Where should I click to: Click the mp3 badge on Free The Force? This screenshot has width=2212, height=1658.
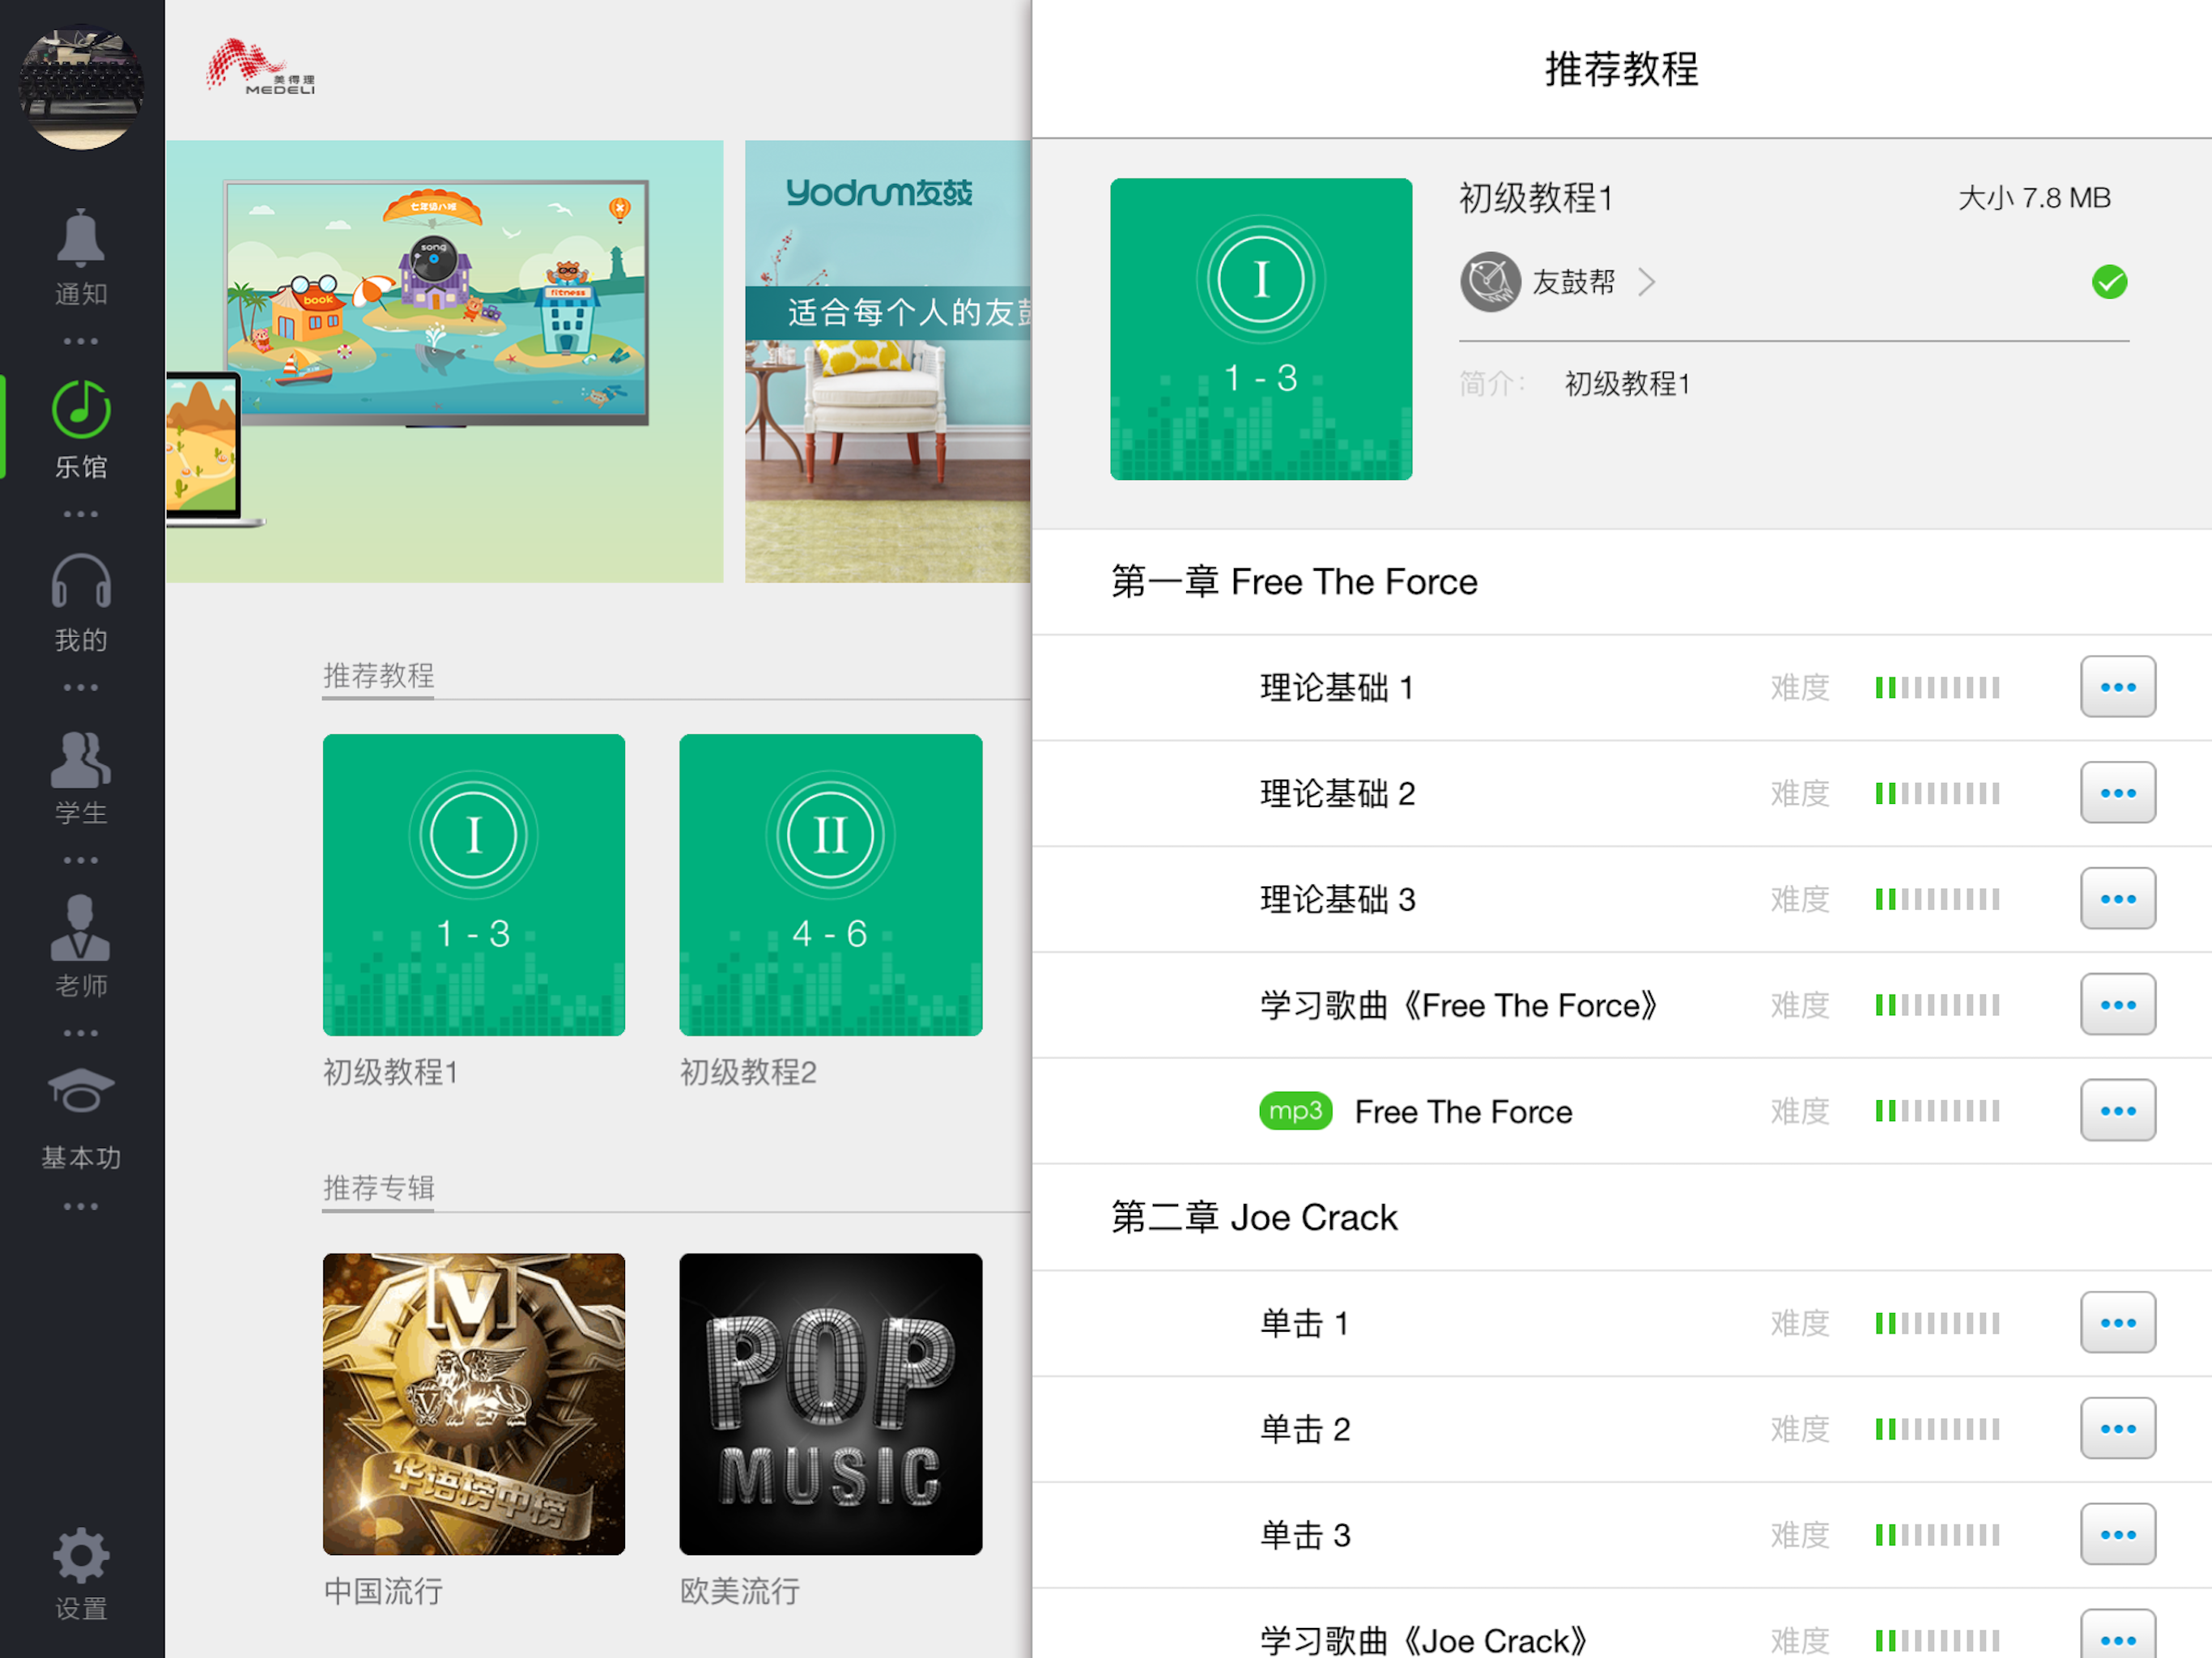coord(1295,1111)
